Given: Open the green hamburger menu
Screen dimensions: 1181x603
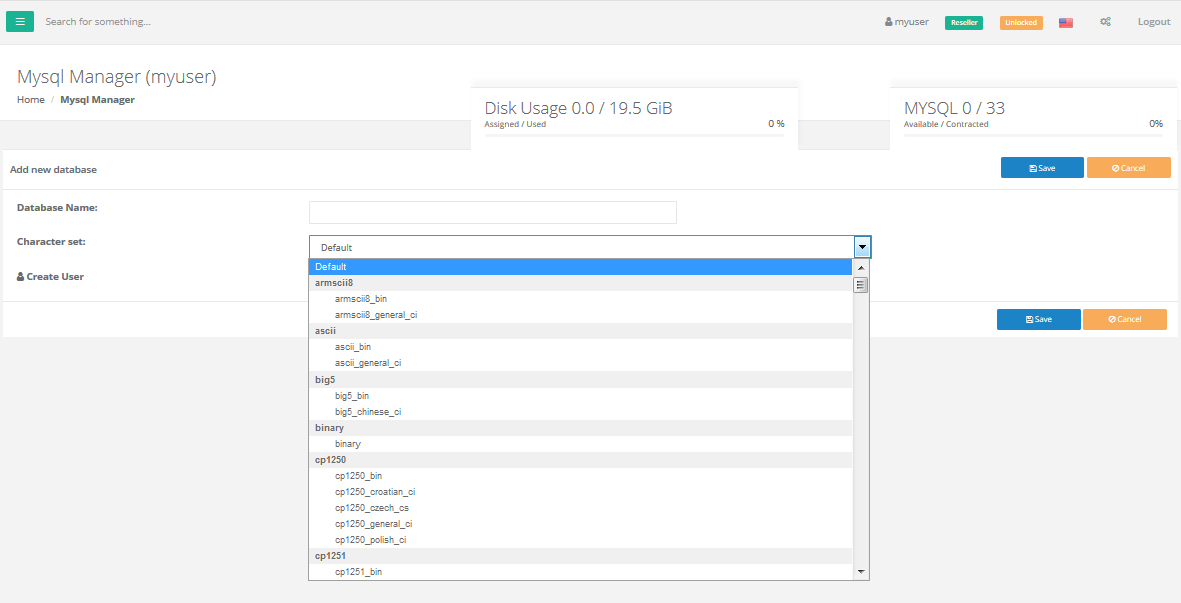Looking at the screenshot, I should point(20,22).
